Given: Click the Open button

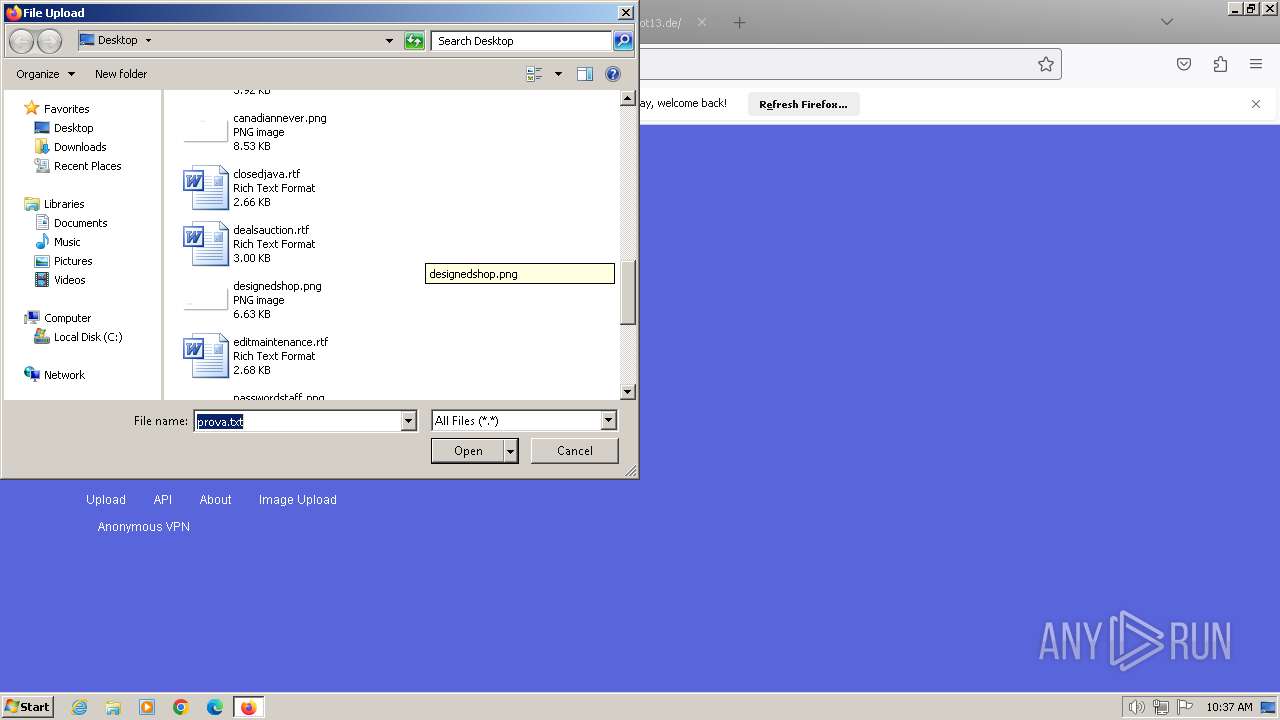Looking at the screenshot, I should click(468, 451).
